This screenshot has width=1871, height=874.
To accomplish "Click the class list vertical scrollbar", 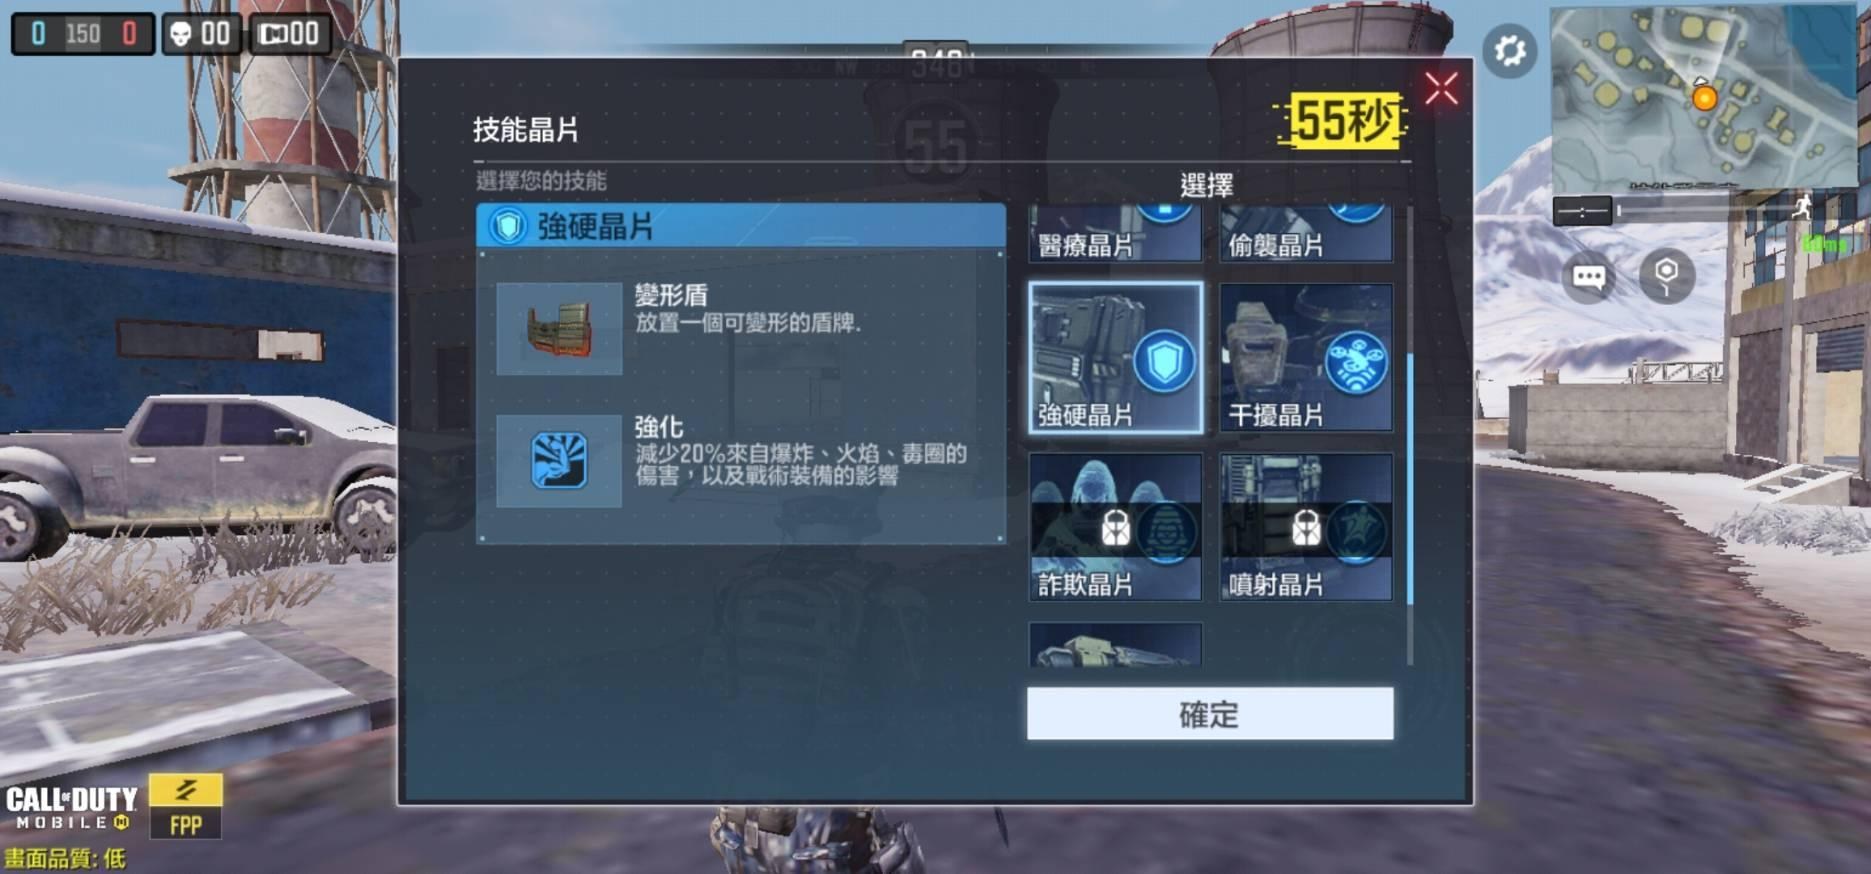I will pos(1410,435).
